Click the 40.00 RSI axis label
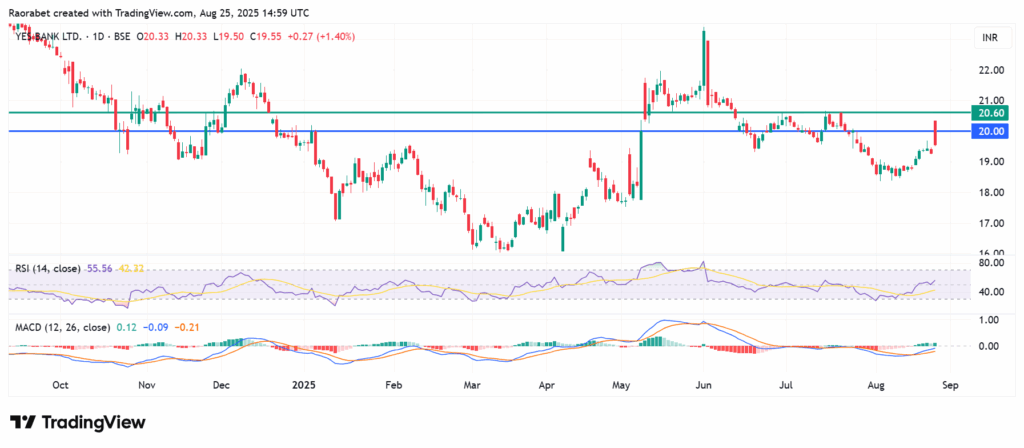 pyautogui.click(x=991, y=292)
